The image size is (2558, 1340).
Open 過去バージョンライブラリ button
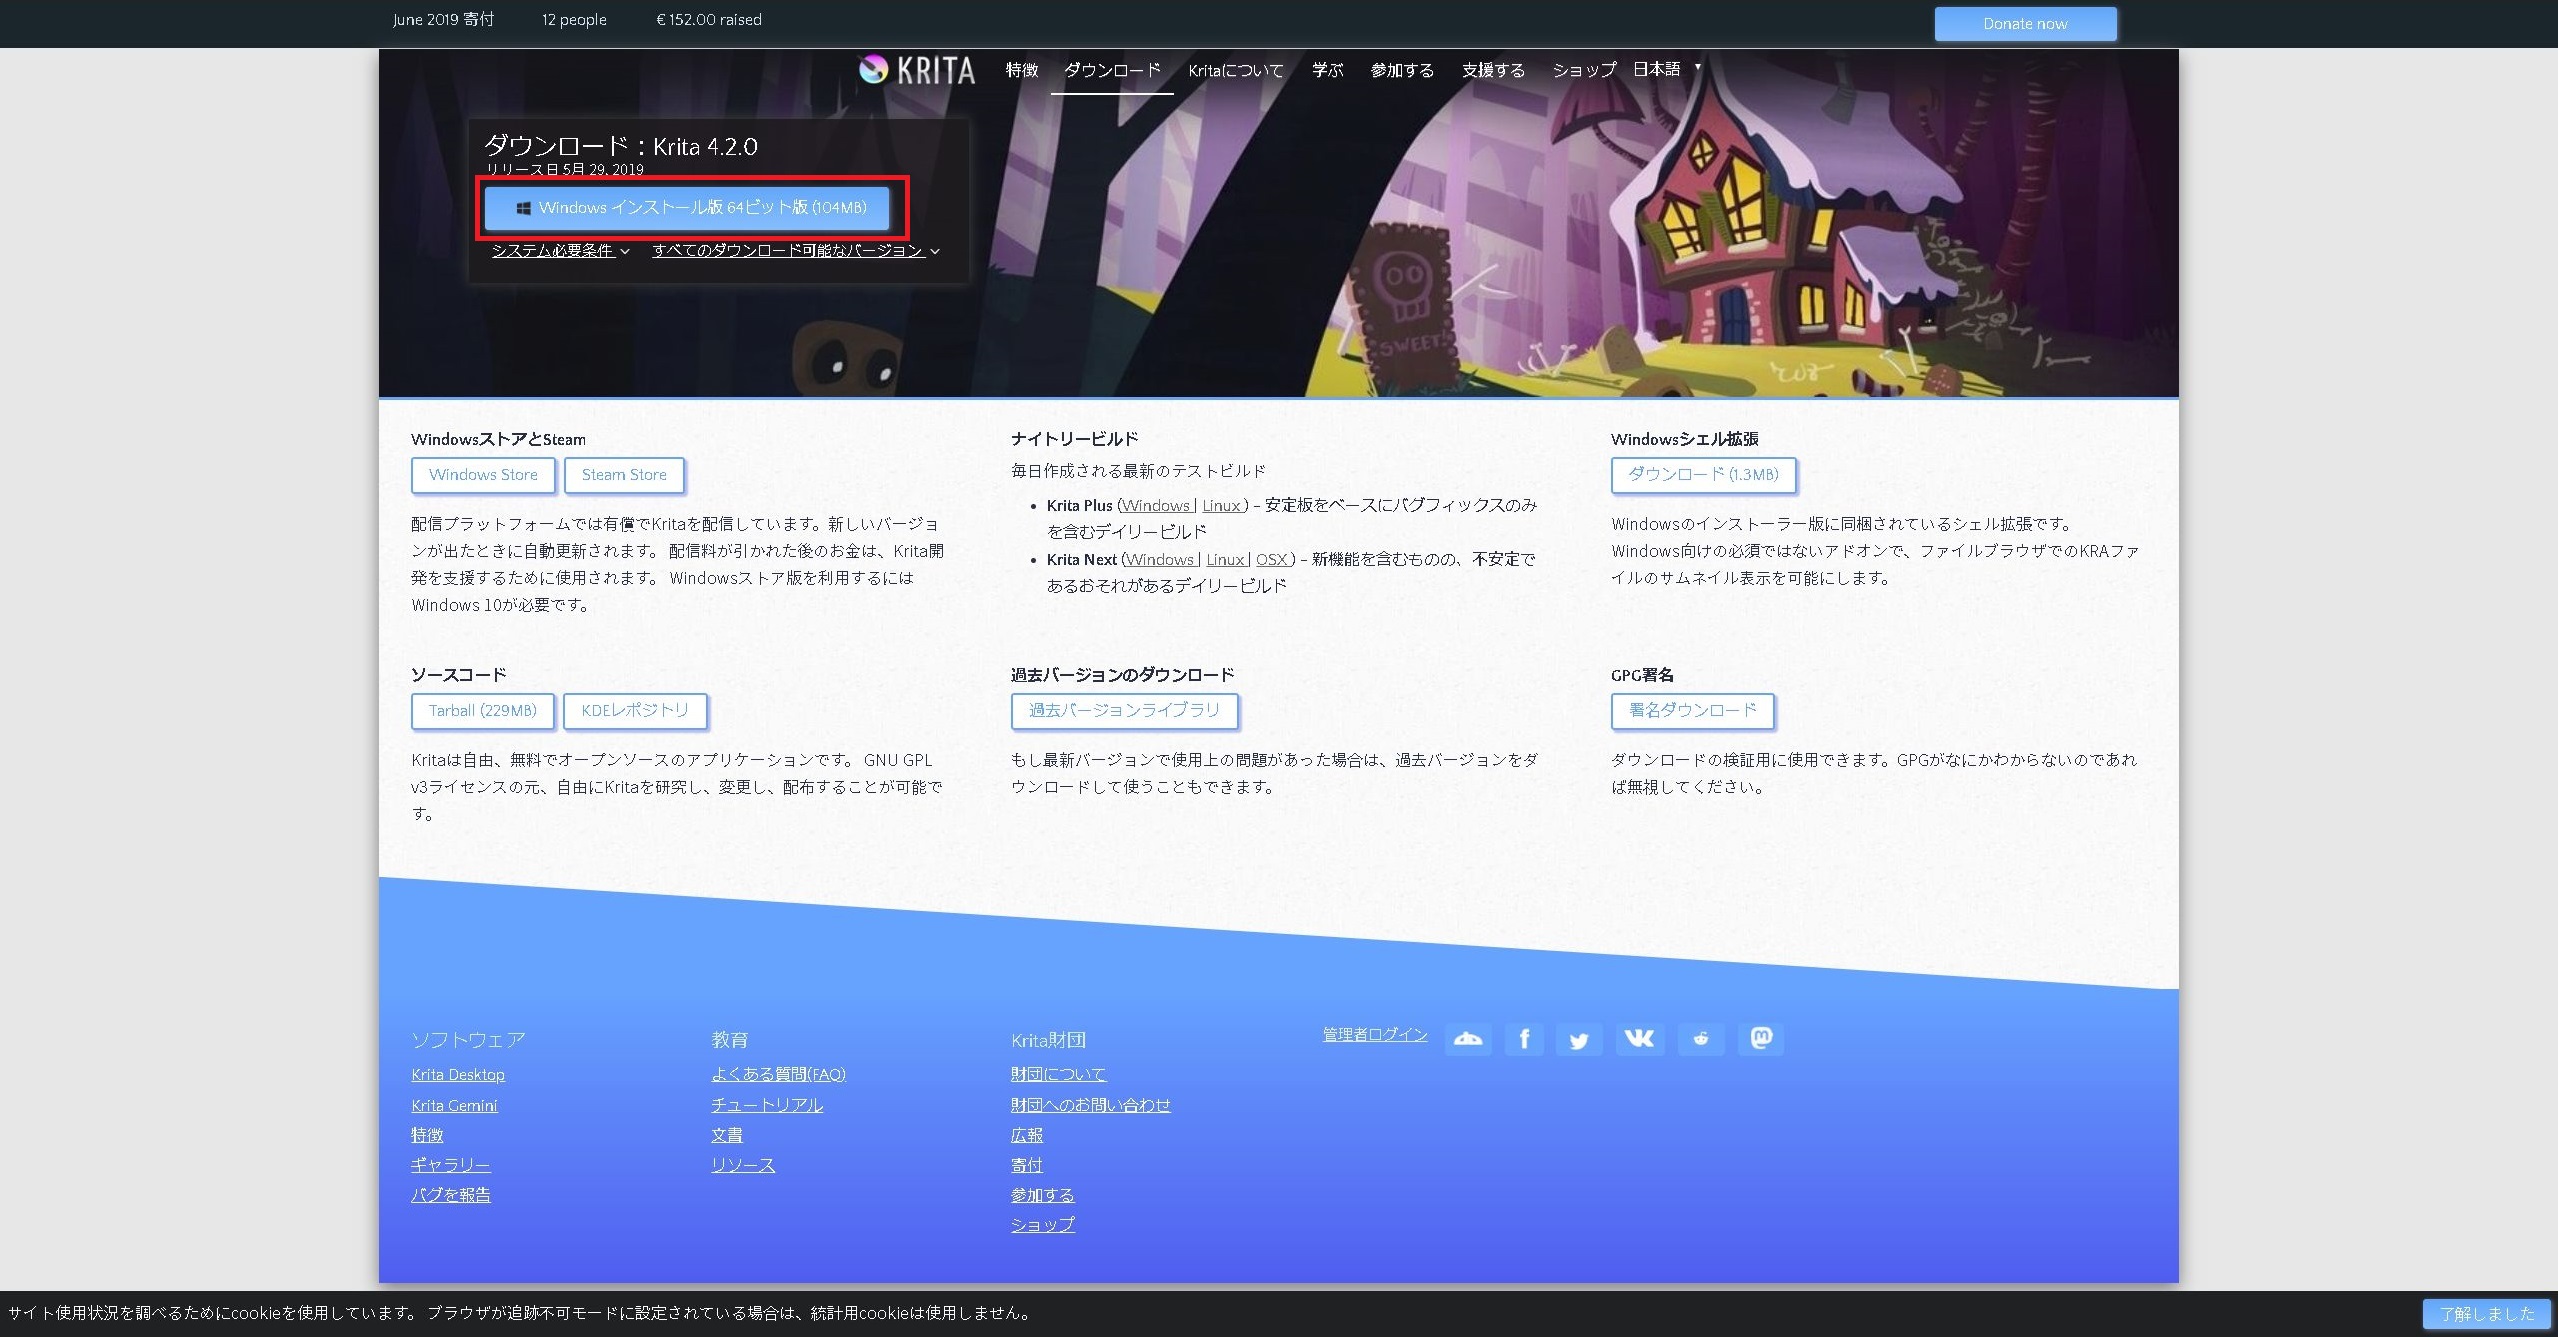point(1124,711)
